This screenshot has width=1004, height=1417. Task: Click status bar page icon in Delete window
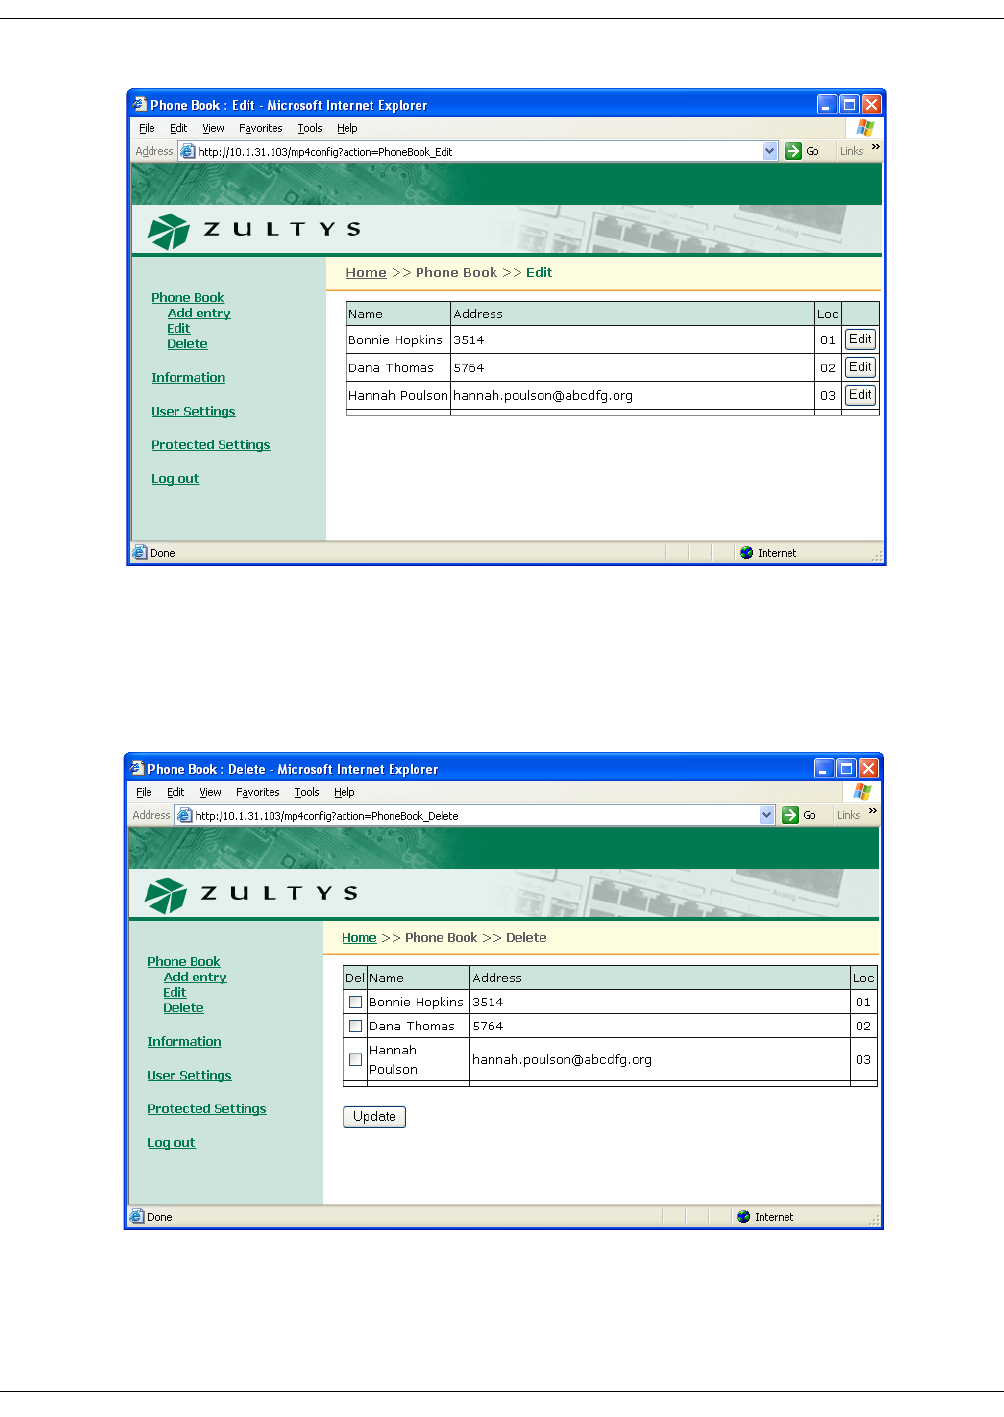click(x=137, y=1216)
